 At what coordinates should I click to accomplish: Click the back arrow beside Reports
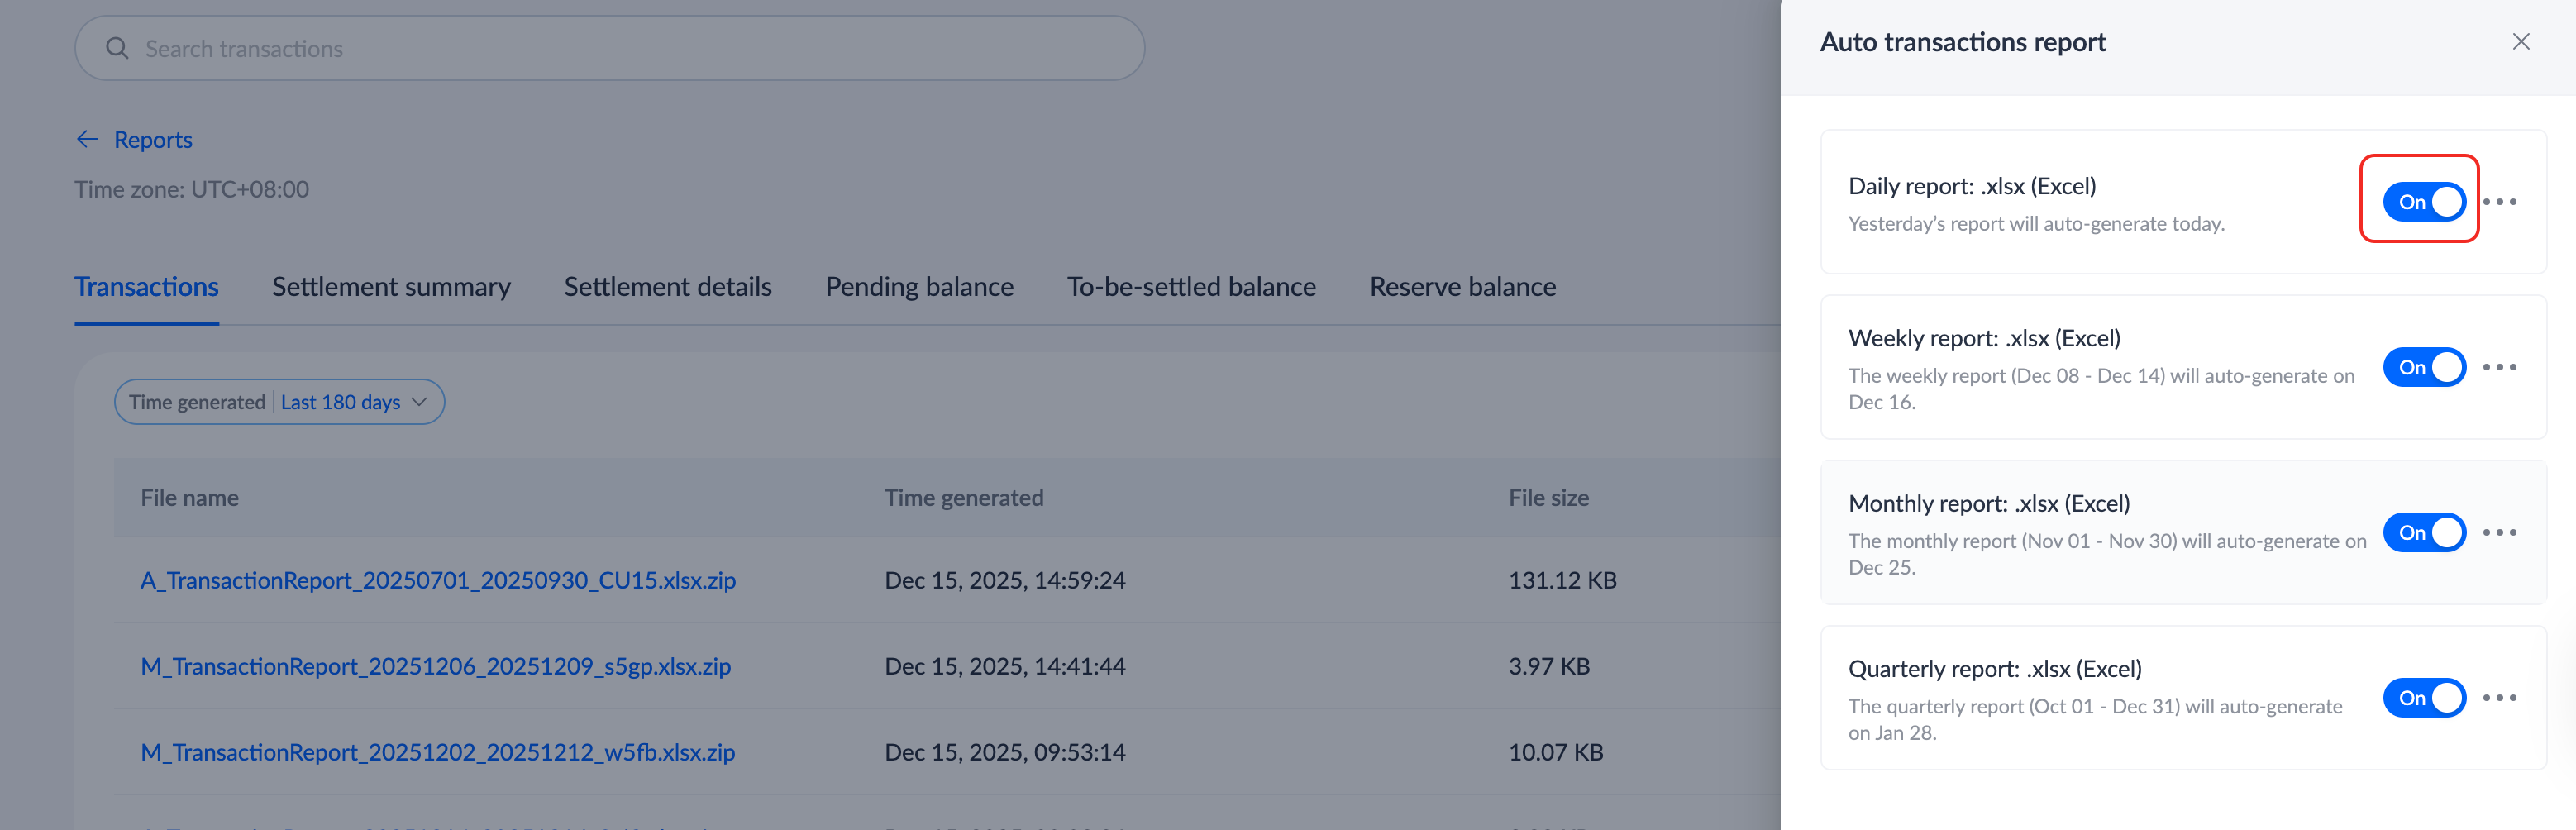tap(87, 139)
